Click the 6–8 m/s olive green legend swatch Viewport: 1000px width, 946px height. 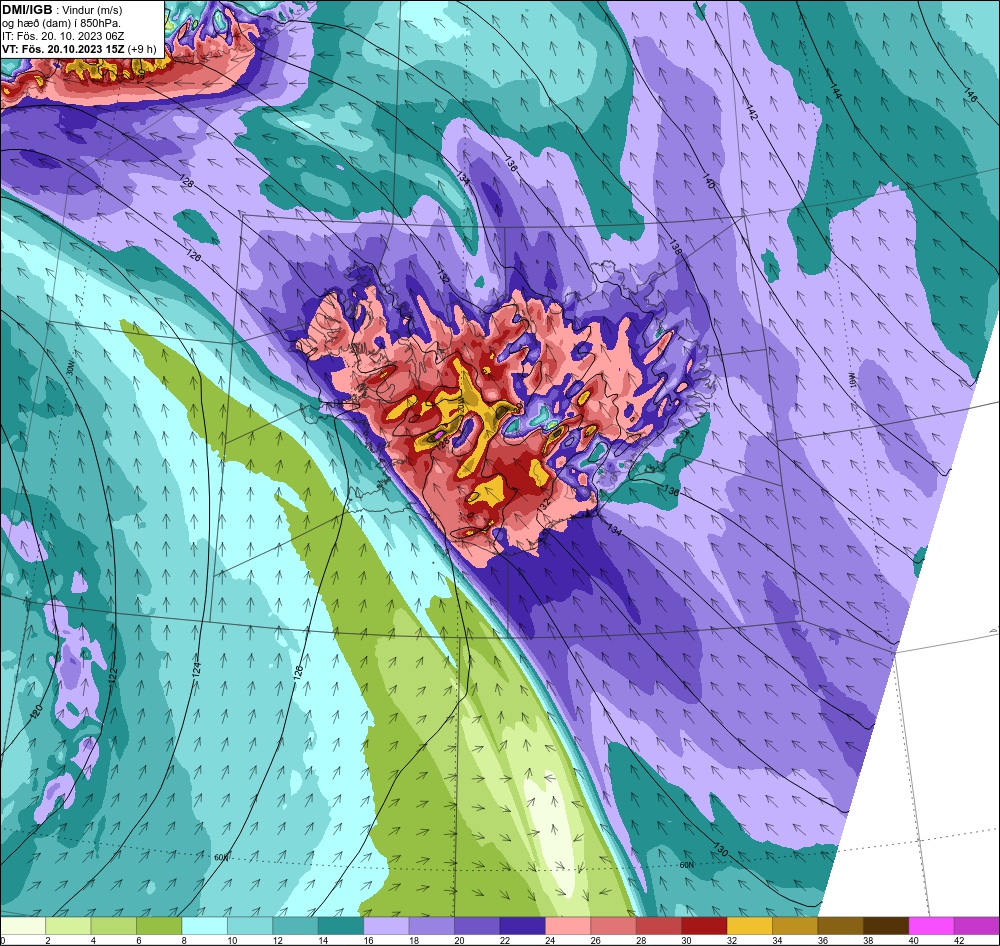(159, 926)
